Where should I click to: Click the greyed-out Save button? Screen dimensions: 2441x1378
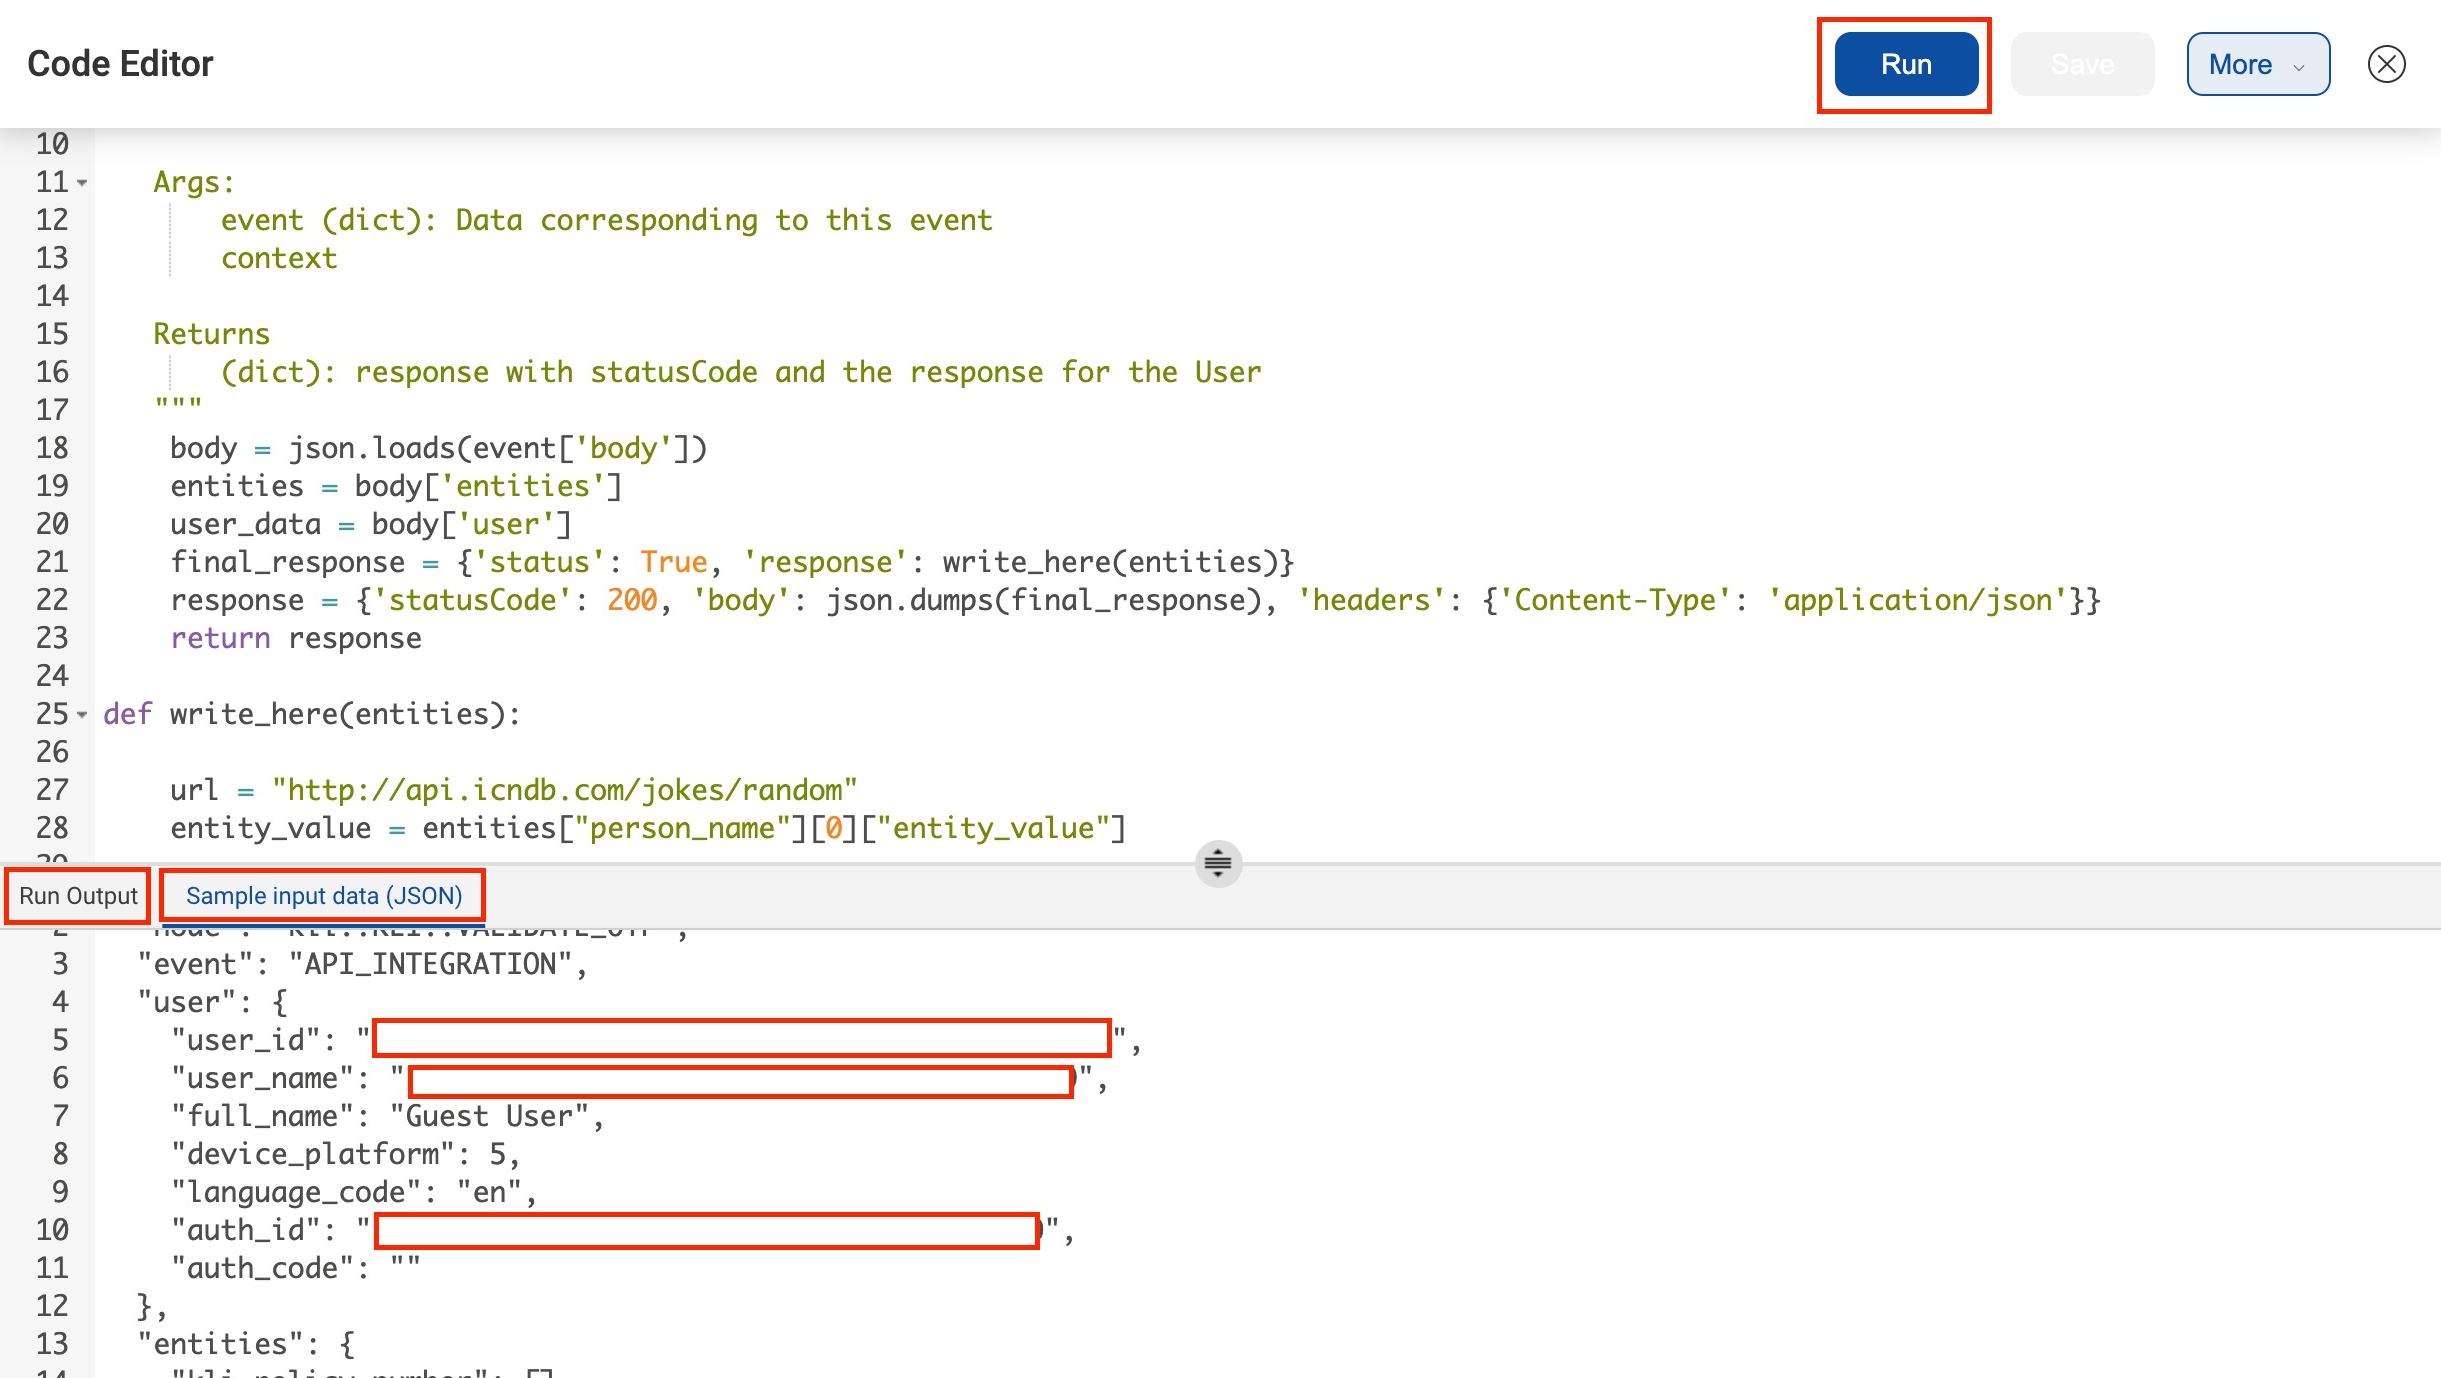tap(2082, 64)
